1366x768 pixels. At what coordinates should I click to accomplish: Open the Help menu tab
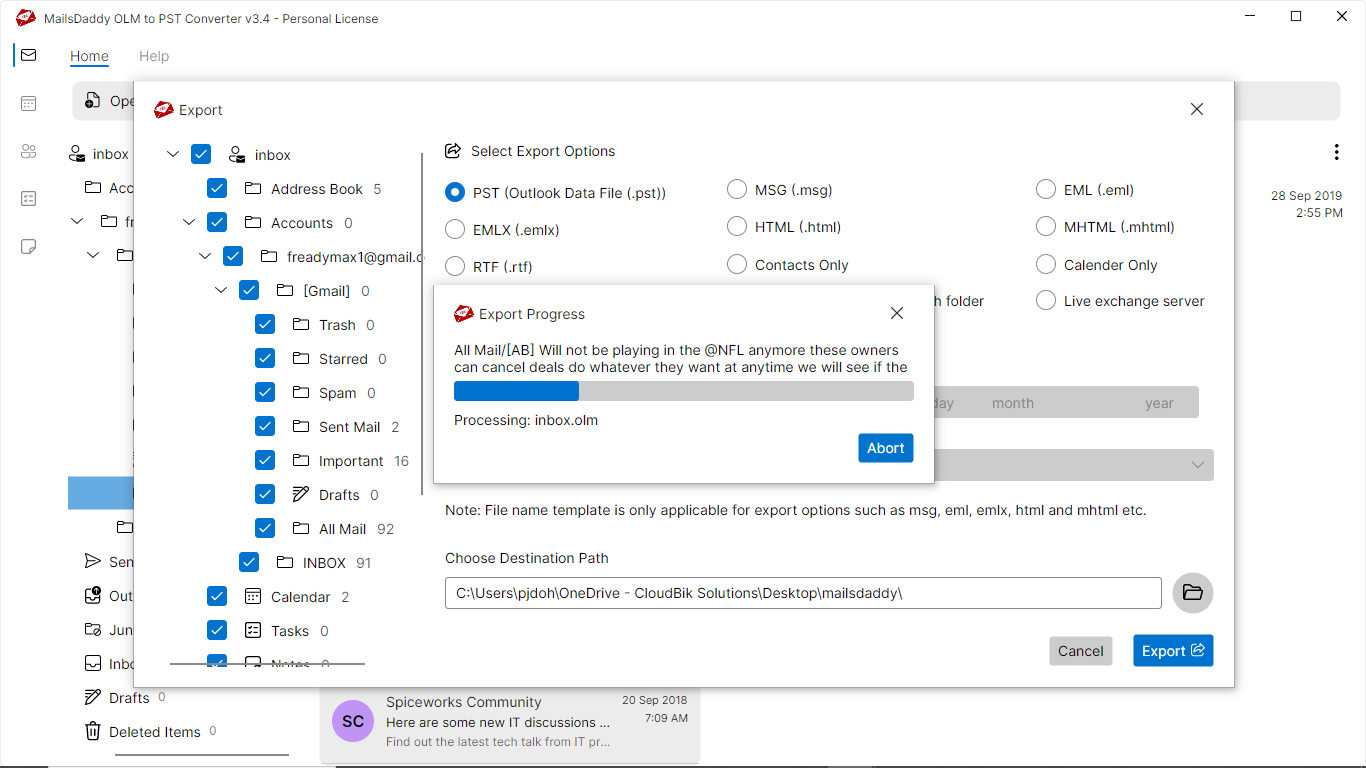(x=154, y=56)
